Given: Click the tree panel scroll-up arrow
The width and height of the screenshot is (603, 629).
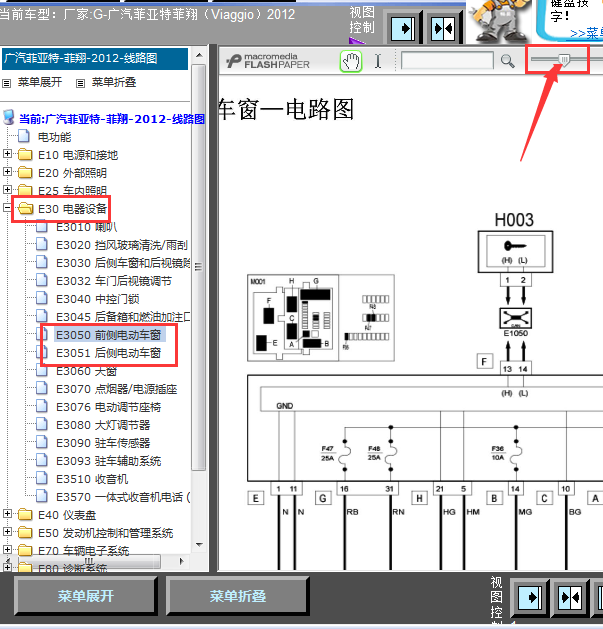Looking at the screenshot, I should pyautogui.click(x=199, y=55).
